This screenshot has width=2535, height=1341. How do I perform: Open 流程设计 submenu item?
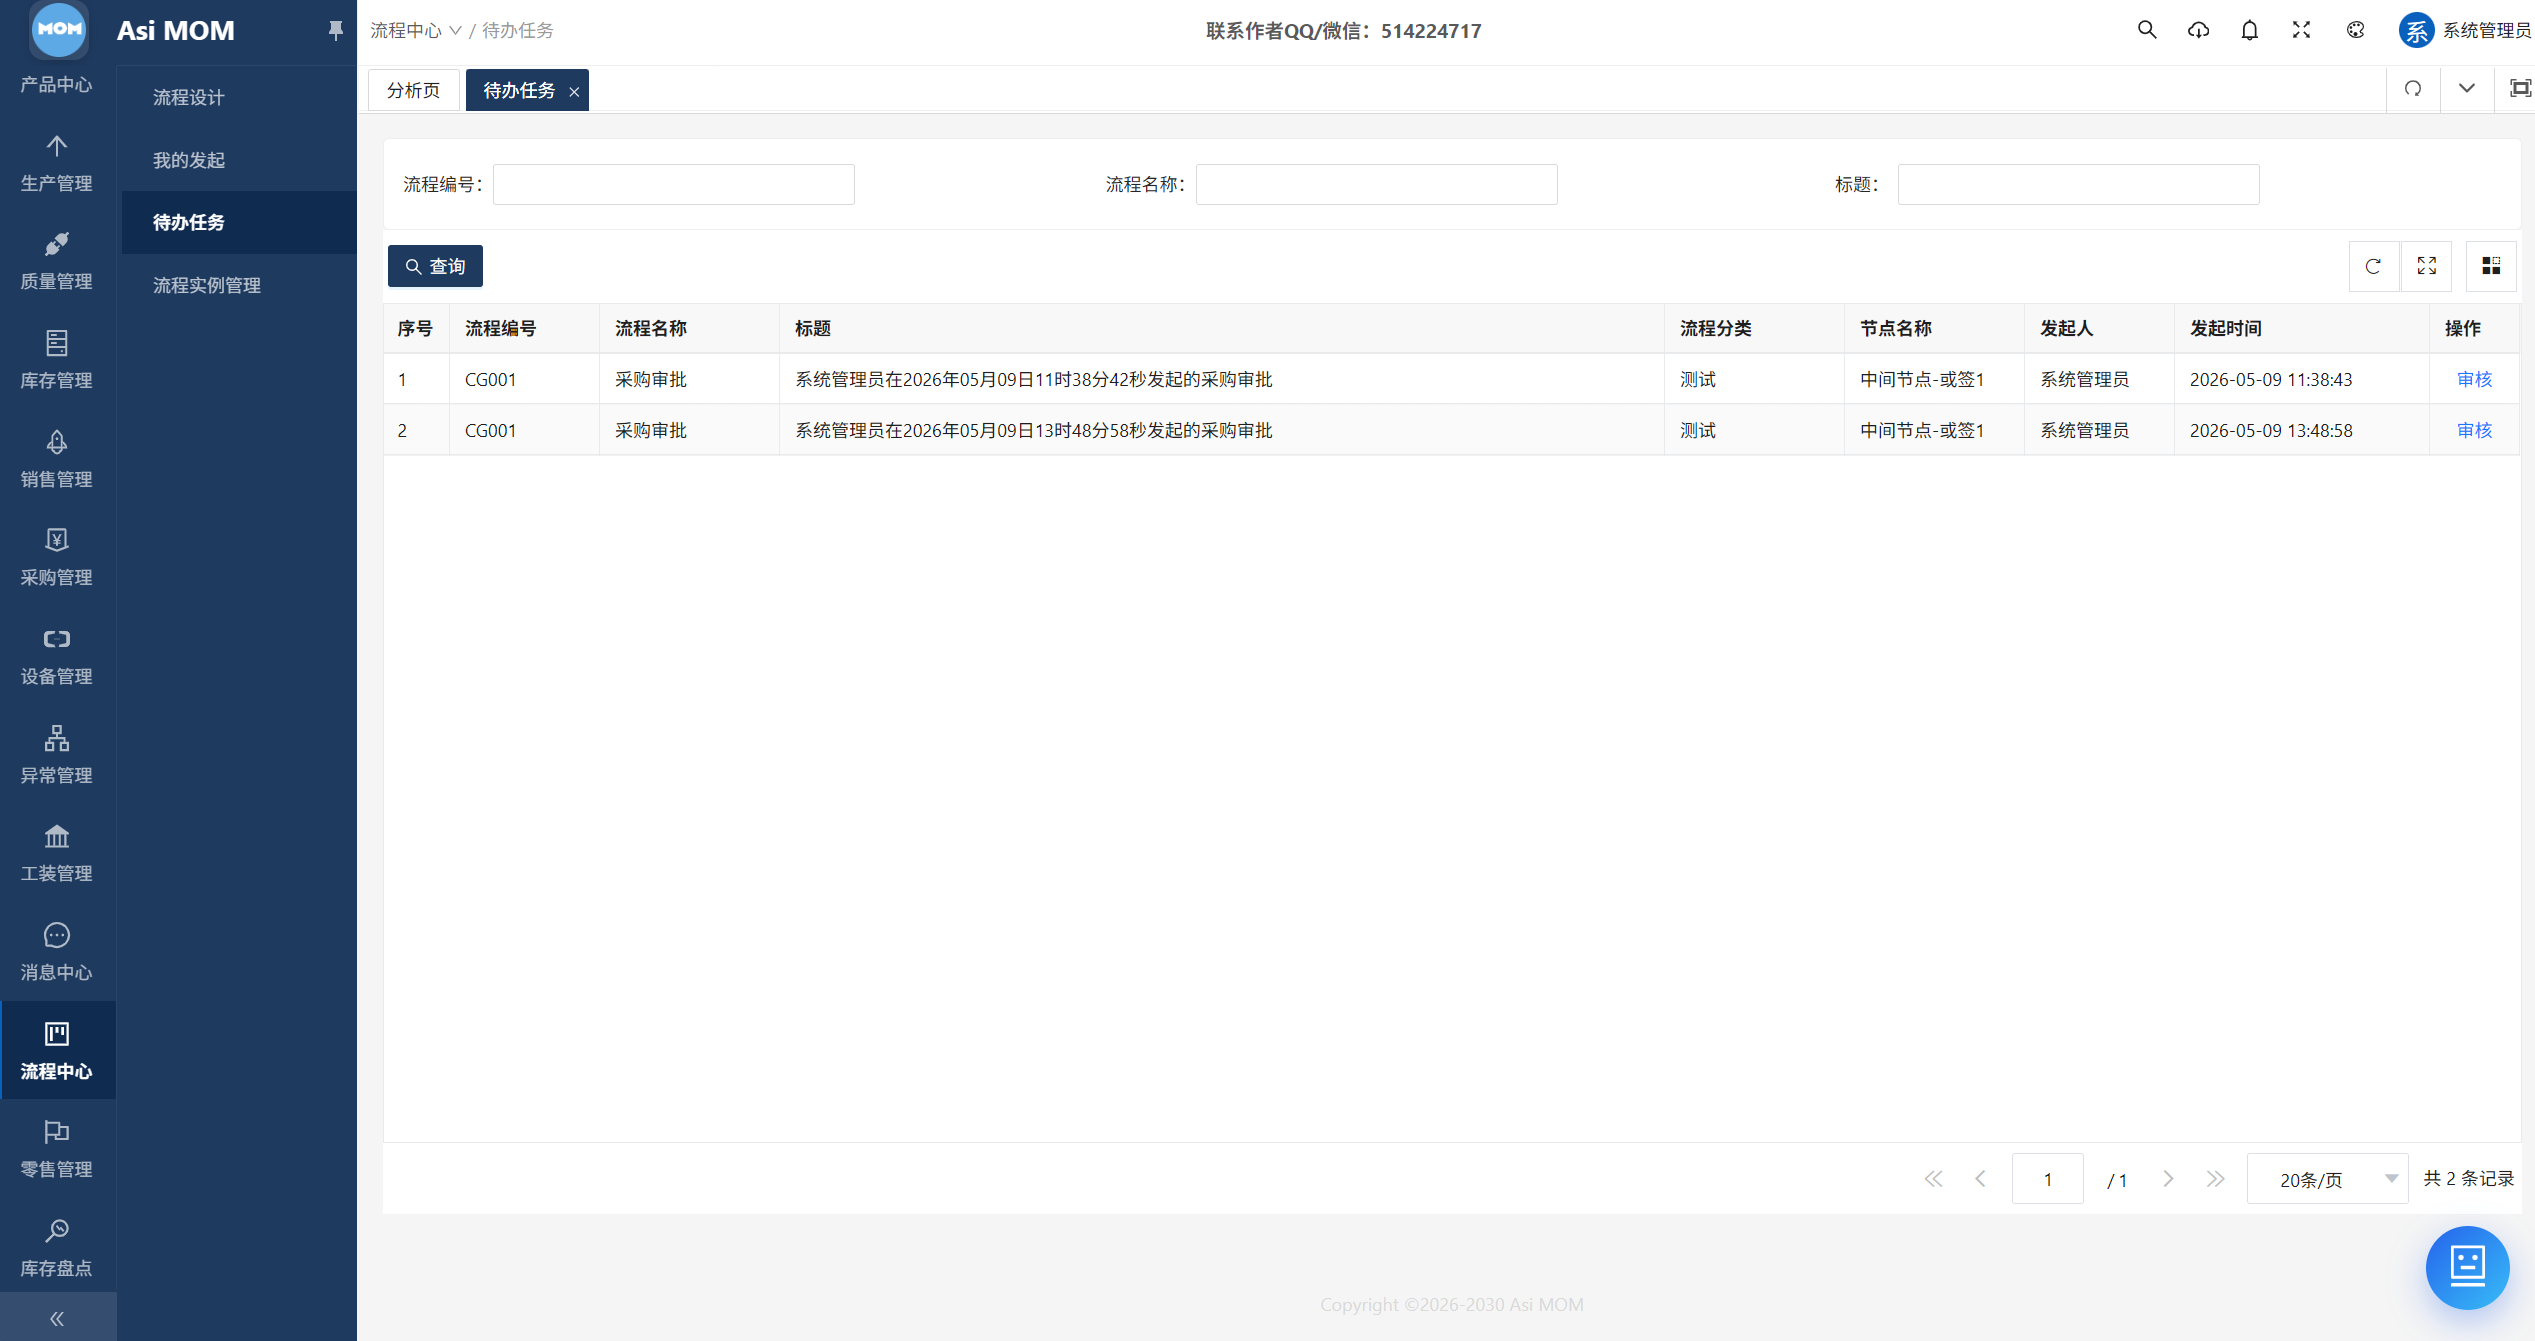(189, 97)
